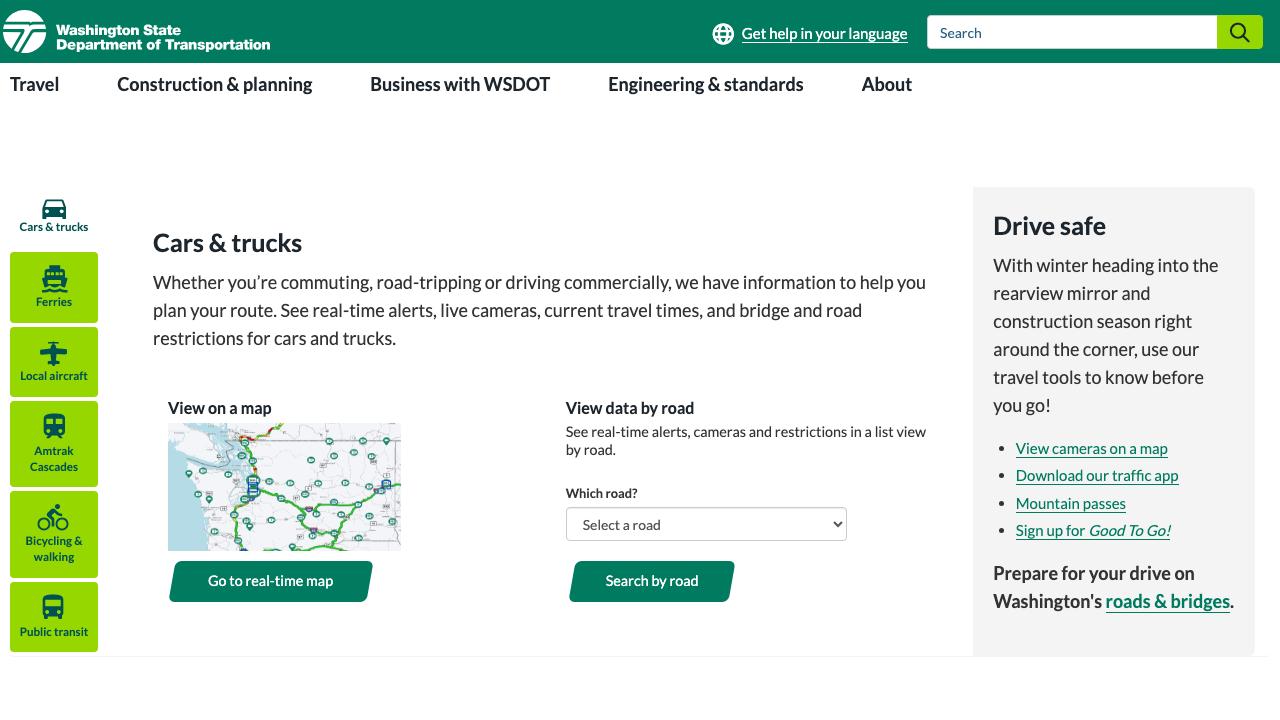Viewport: 1280px width, 720px height.
Task: Click the globe language icon
Action: (x=723, y=34)
